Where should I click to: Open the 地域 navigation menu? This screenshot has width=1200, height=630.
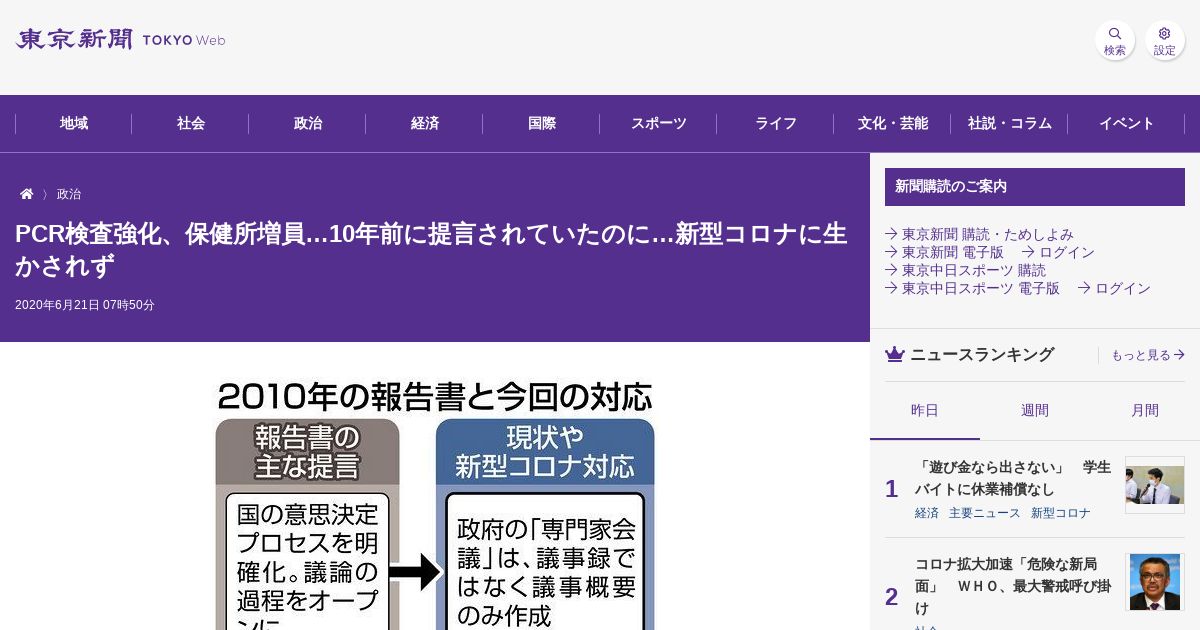click(74, 124)
